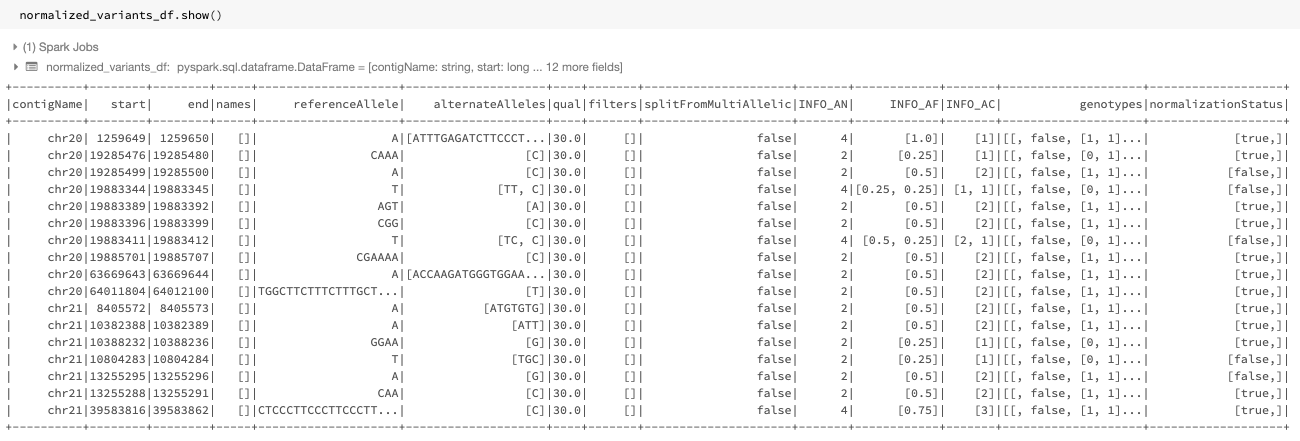
Task: Click the contigName column header
Action: coord(48,104)
